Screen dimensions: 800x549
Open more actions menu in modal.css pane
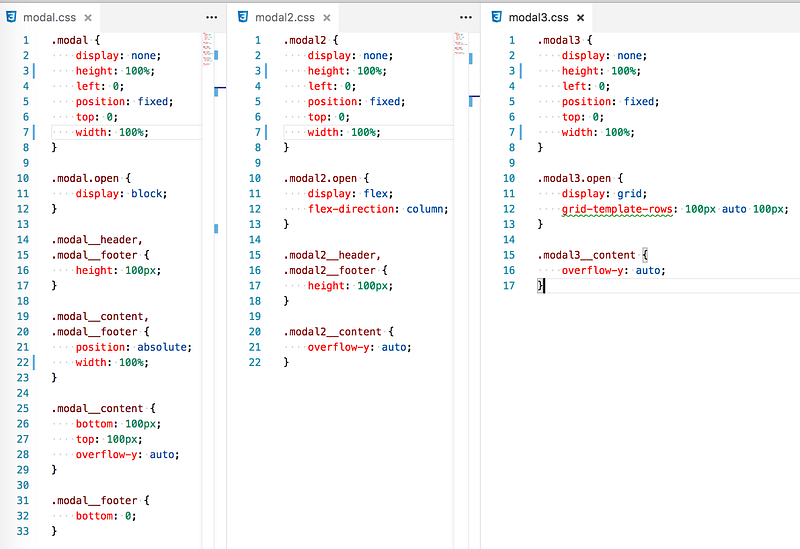(x=212, y=17)
